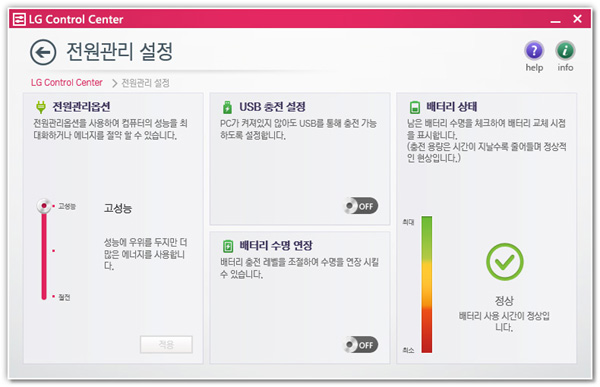Click the battery health color gauge bar

[427, 284]
